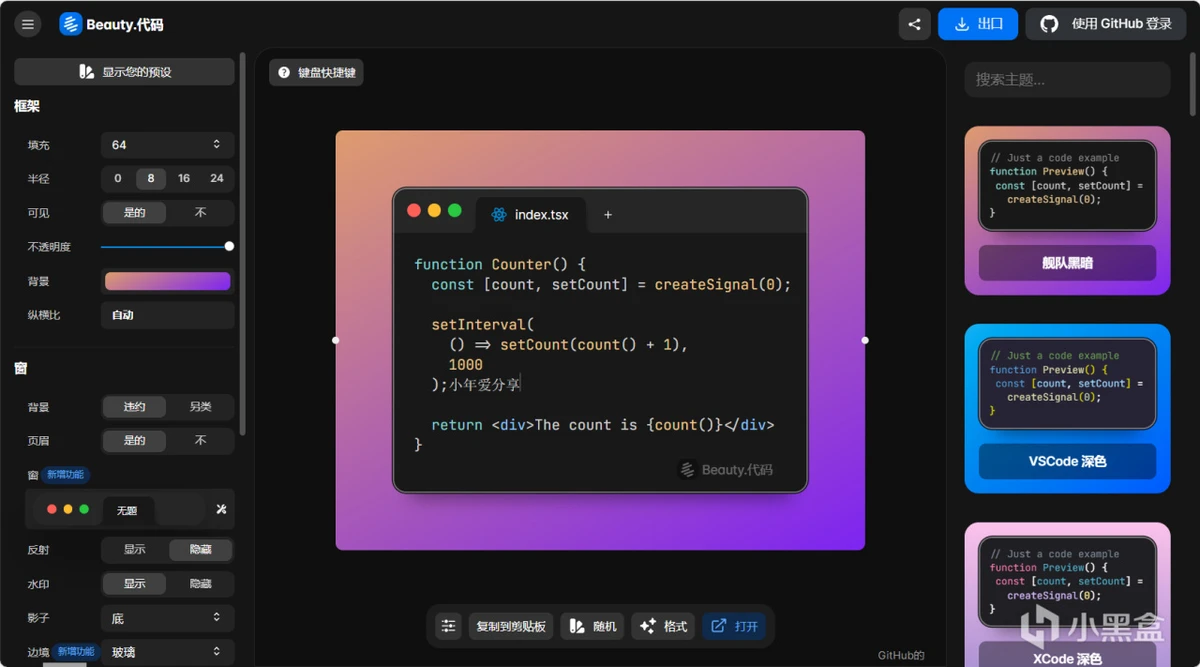1200x667 pixels.
Task: Click the keyboard shortcuts help icon
Action: click(x=284, y=73)
